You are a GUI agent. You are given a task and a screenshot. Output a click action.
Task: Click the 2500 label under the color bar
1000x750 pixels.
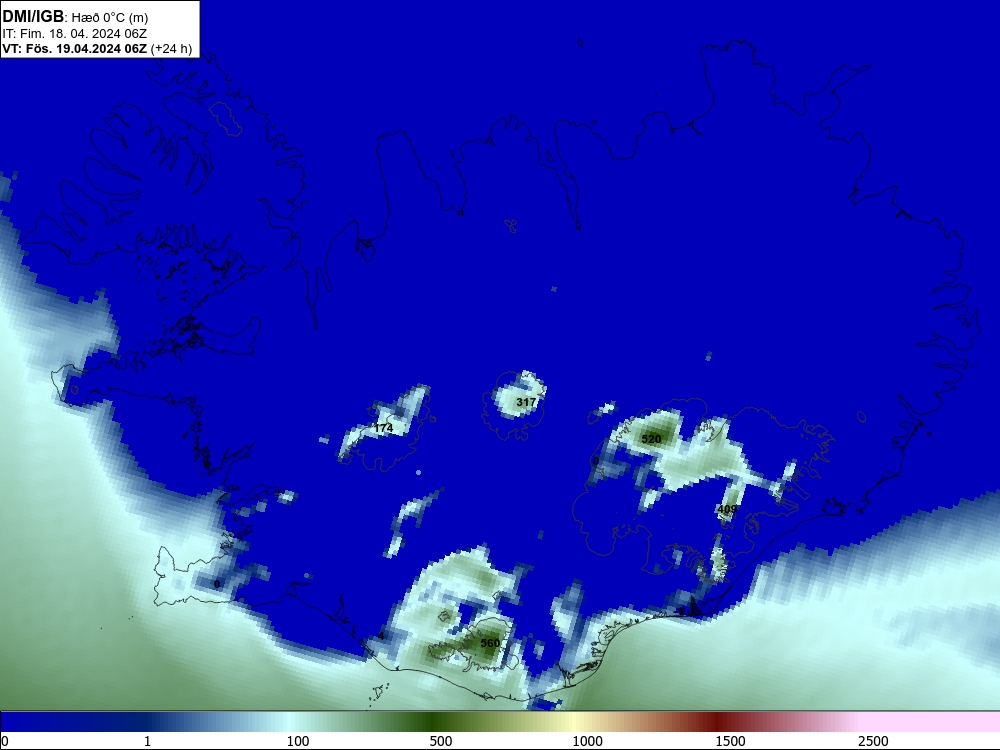(x=873, y=741)
